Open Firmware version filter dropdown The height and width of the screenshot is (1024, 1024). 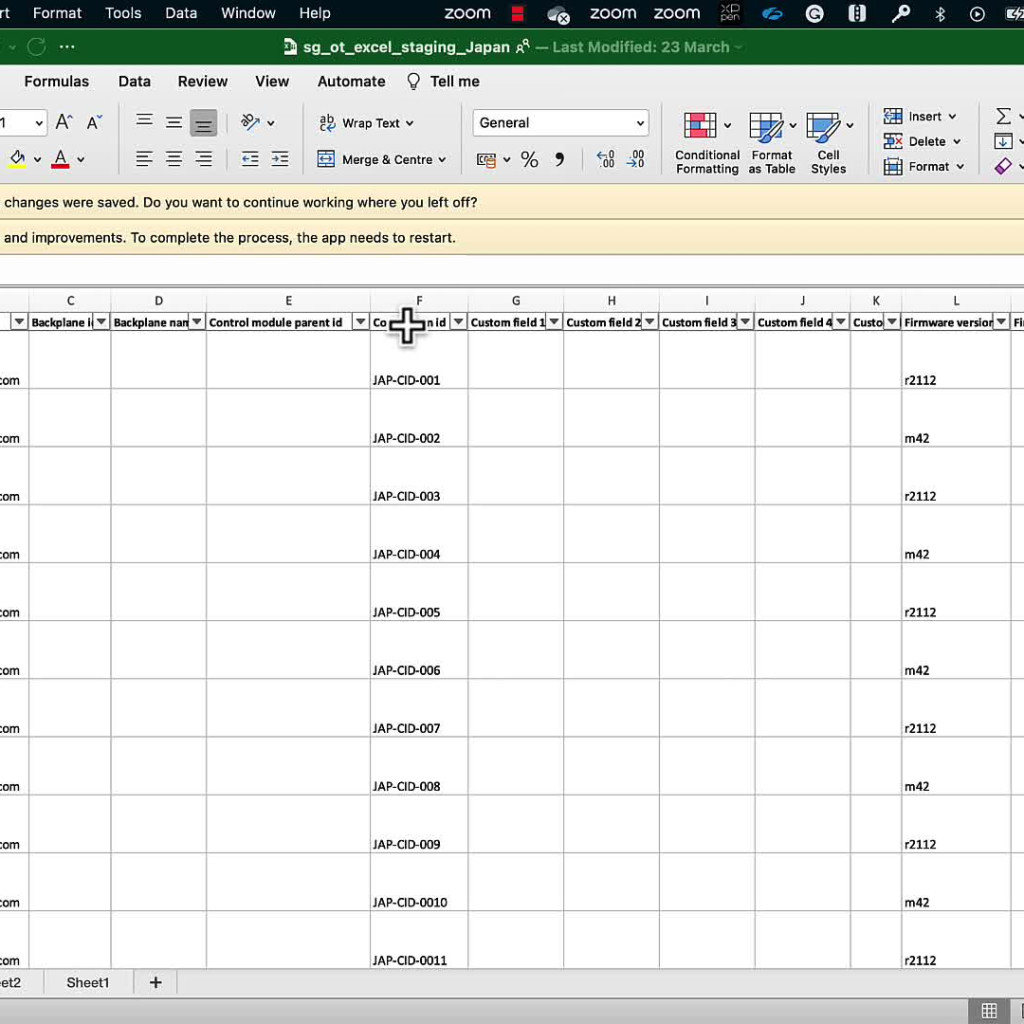(x=1001, y=321)
